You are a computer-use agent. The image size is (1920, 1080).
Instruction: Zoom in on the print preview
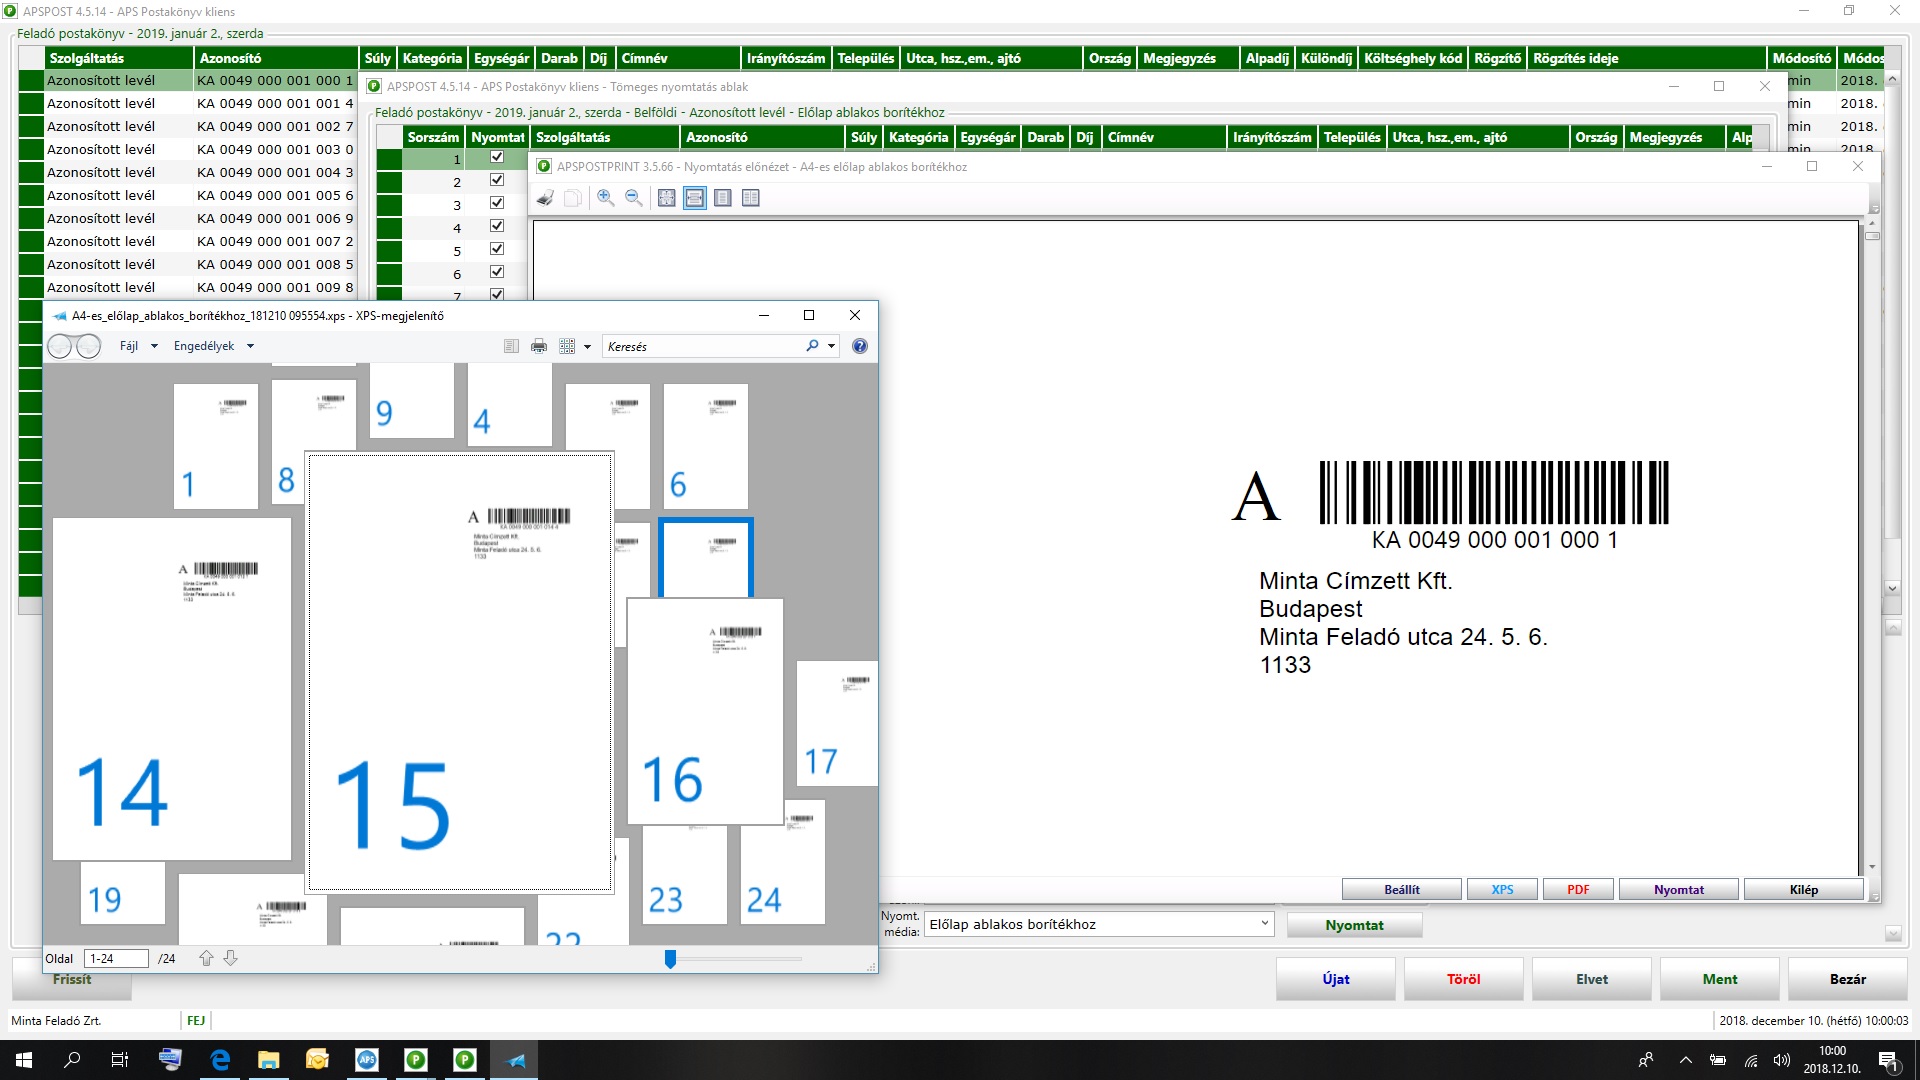[605, 198]
